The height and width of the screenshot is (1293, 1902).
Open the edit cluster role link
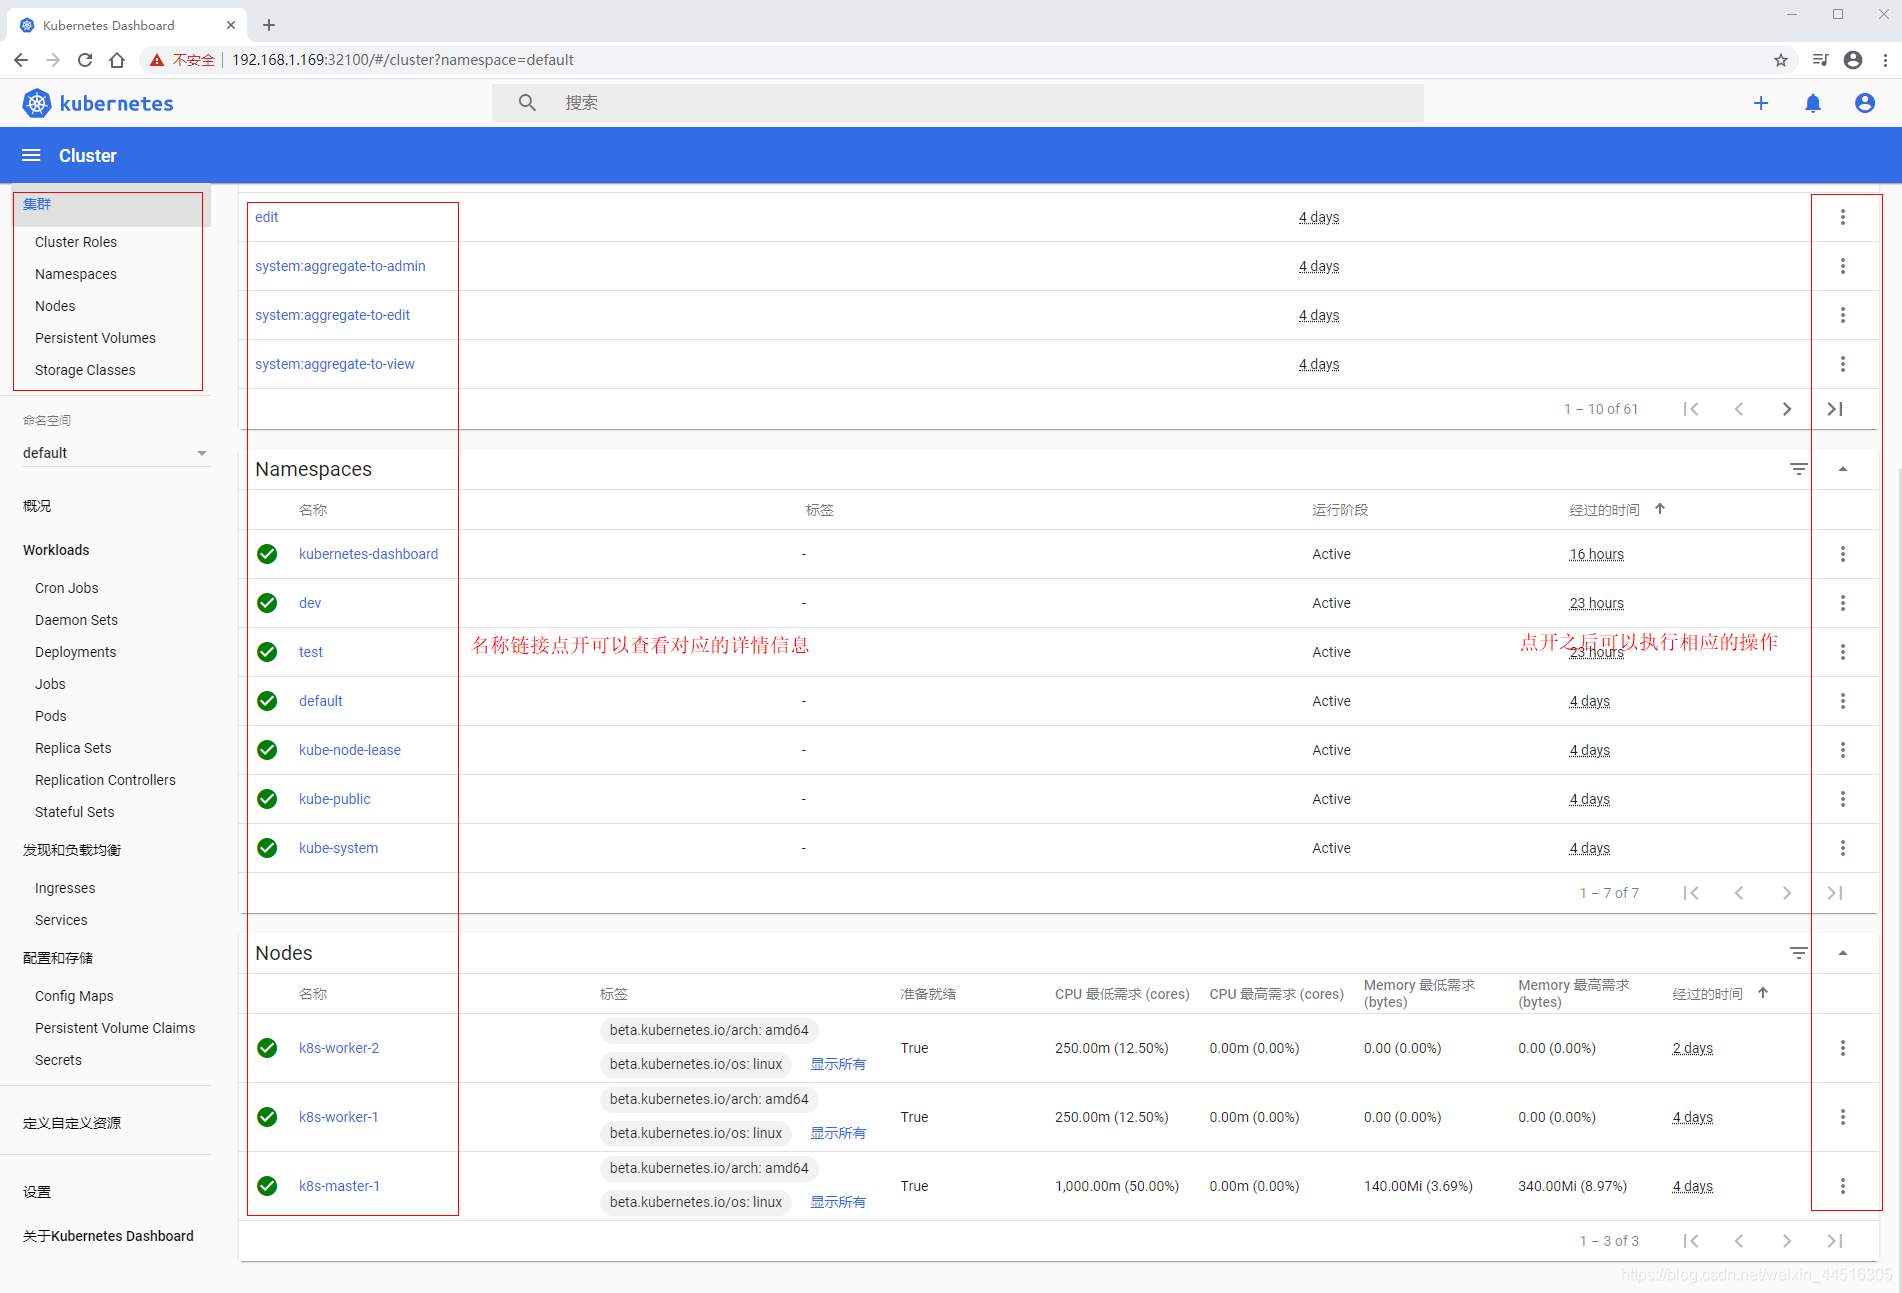267,217
